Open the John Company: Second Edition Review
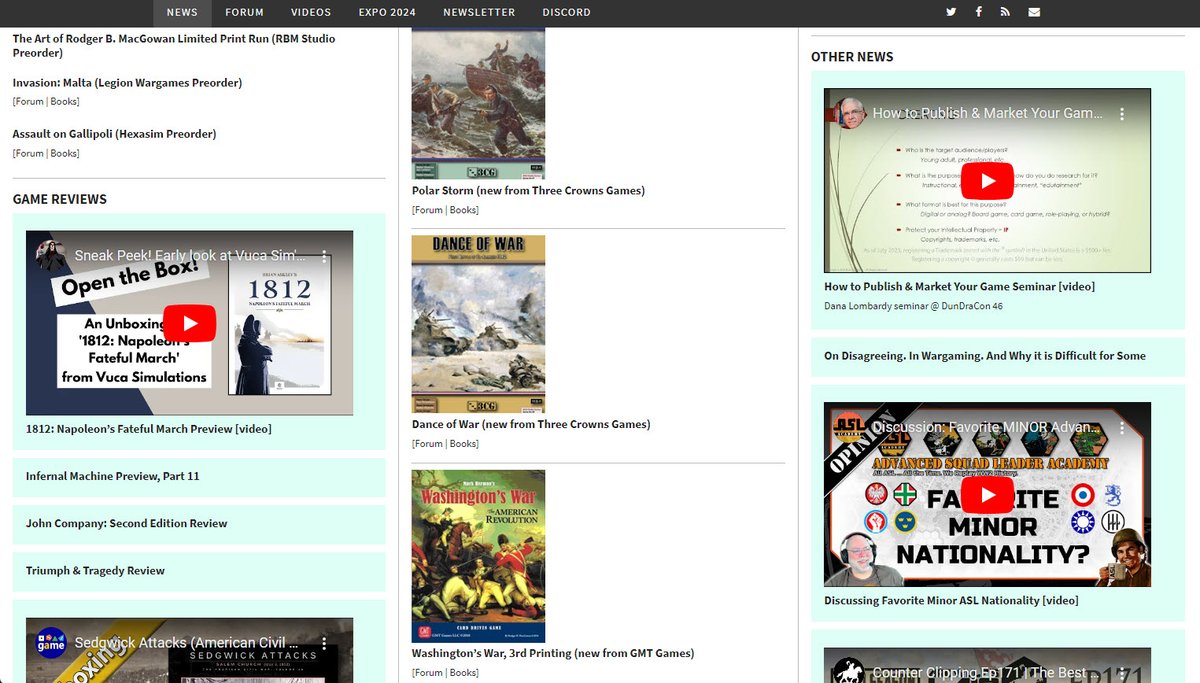1200x683 pixels. click(x=126, y=523)
